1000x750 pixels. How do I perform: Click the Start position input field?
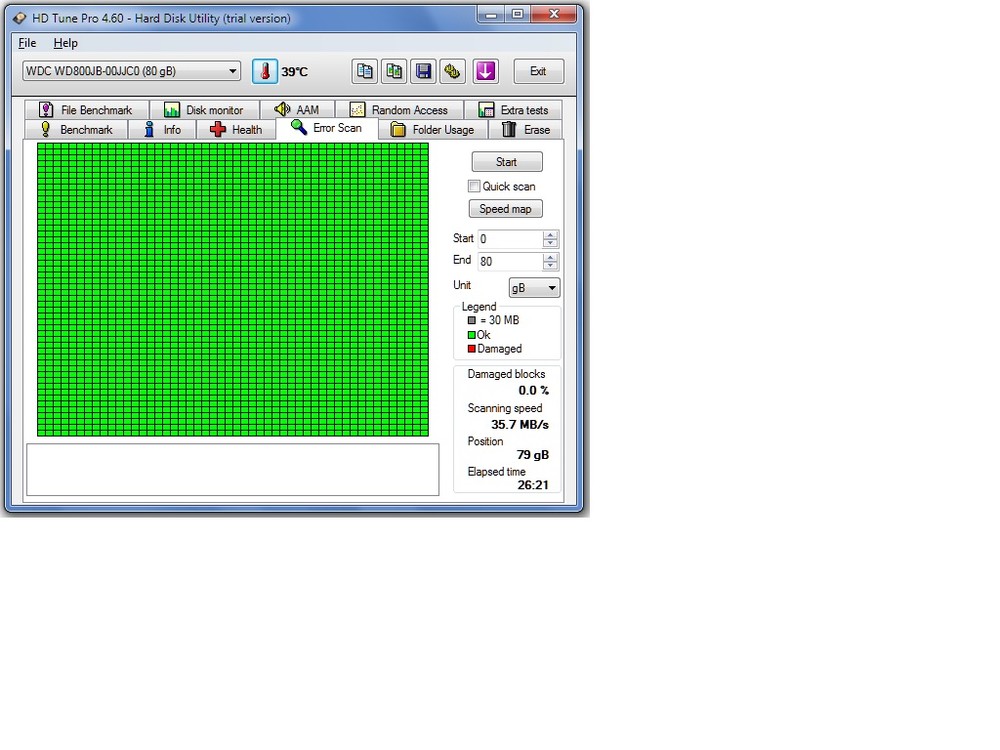point(510,239)
